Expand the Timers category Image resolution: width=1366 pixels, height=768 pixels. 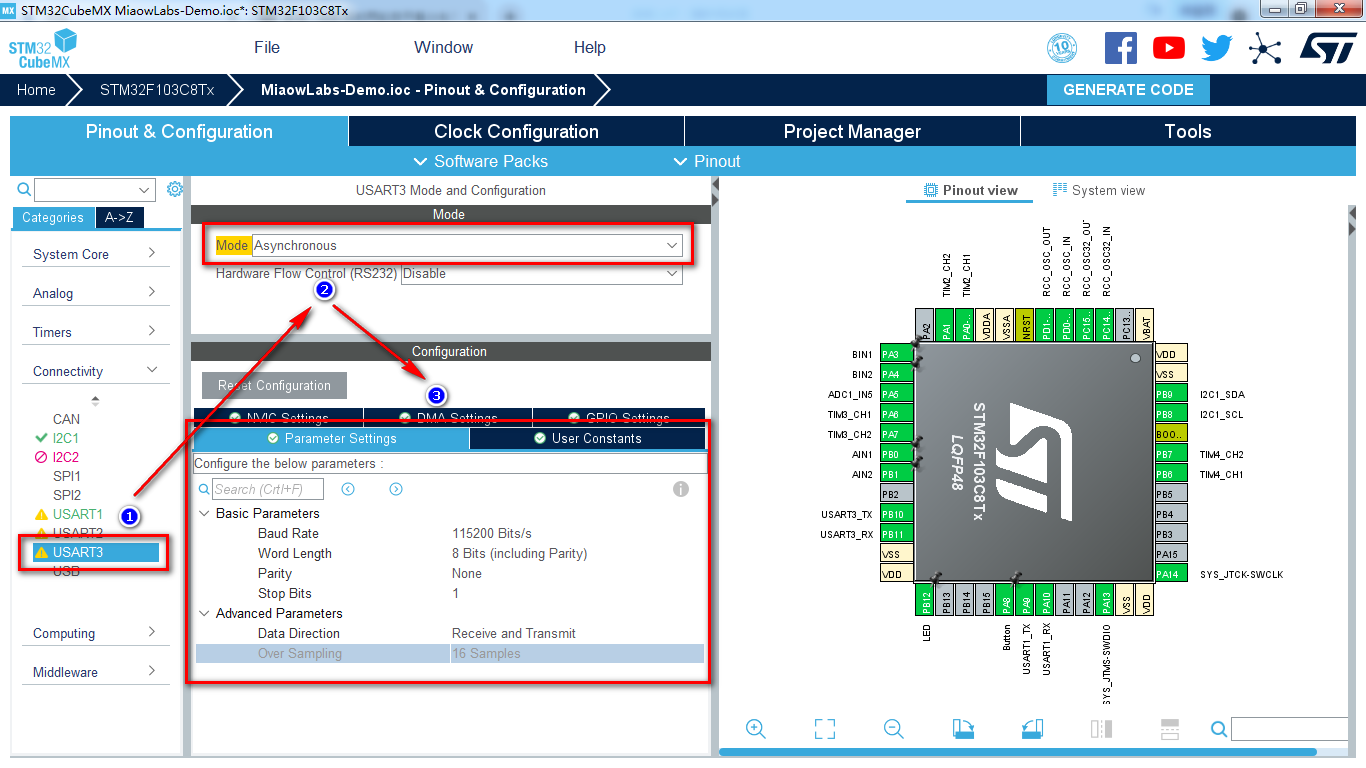[x=95, y=332]
